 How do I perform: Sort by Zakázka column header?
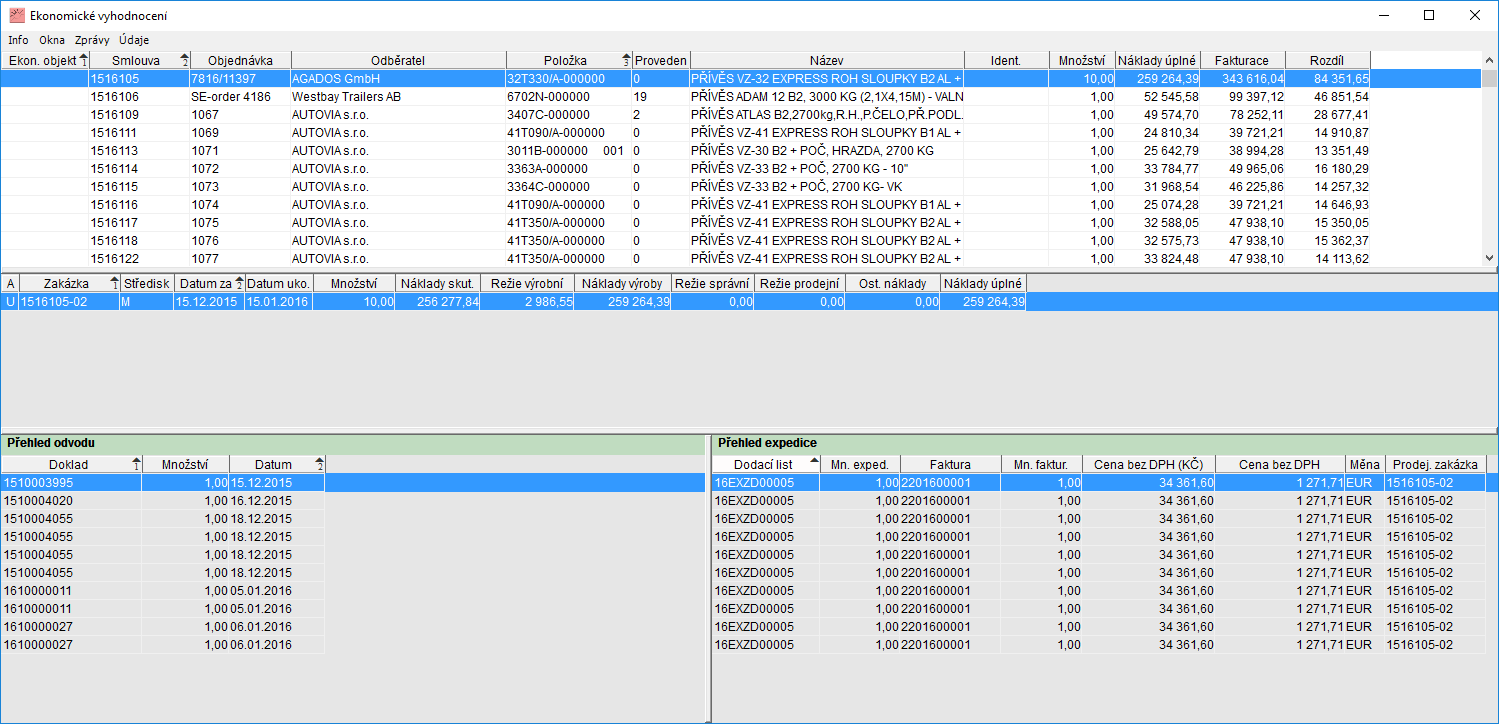(69, 284)
